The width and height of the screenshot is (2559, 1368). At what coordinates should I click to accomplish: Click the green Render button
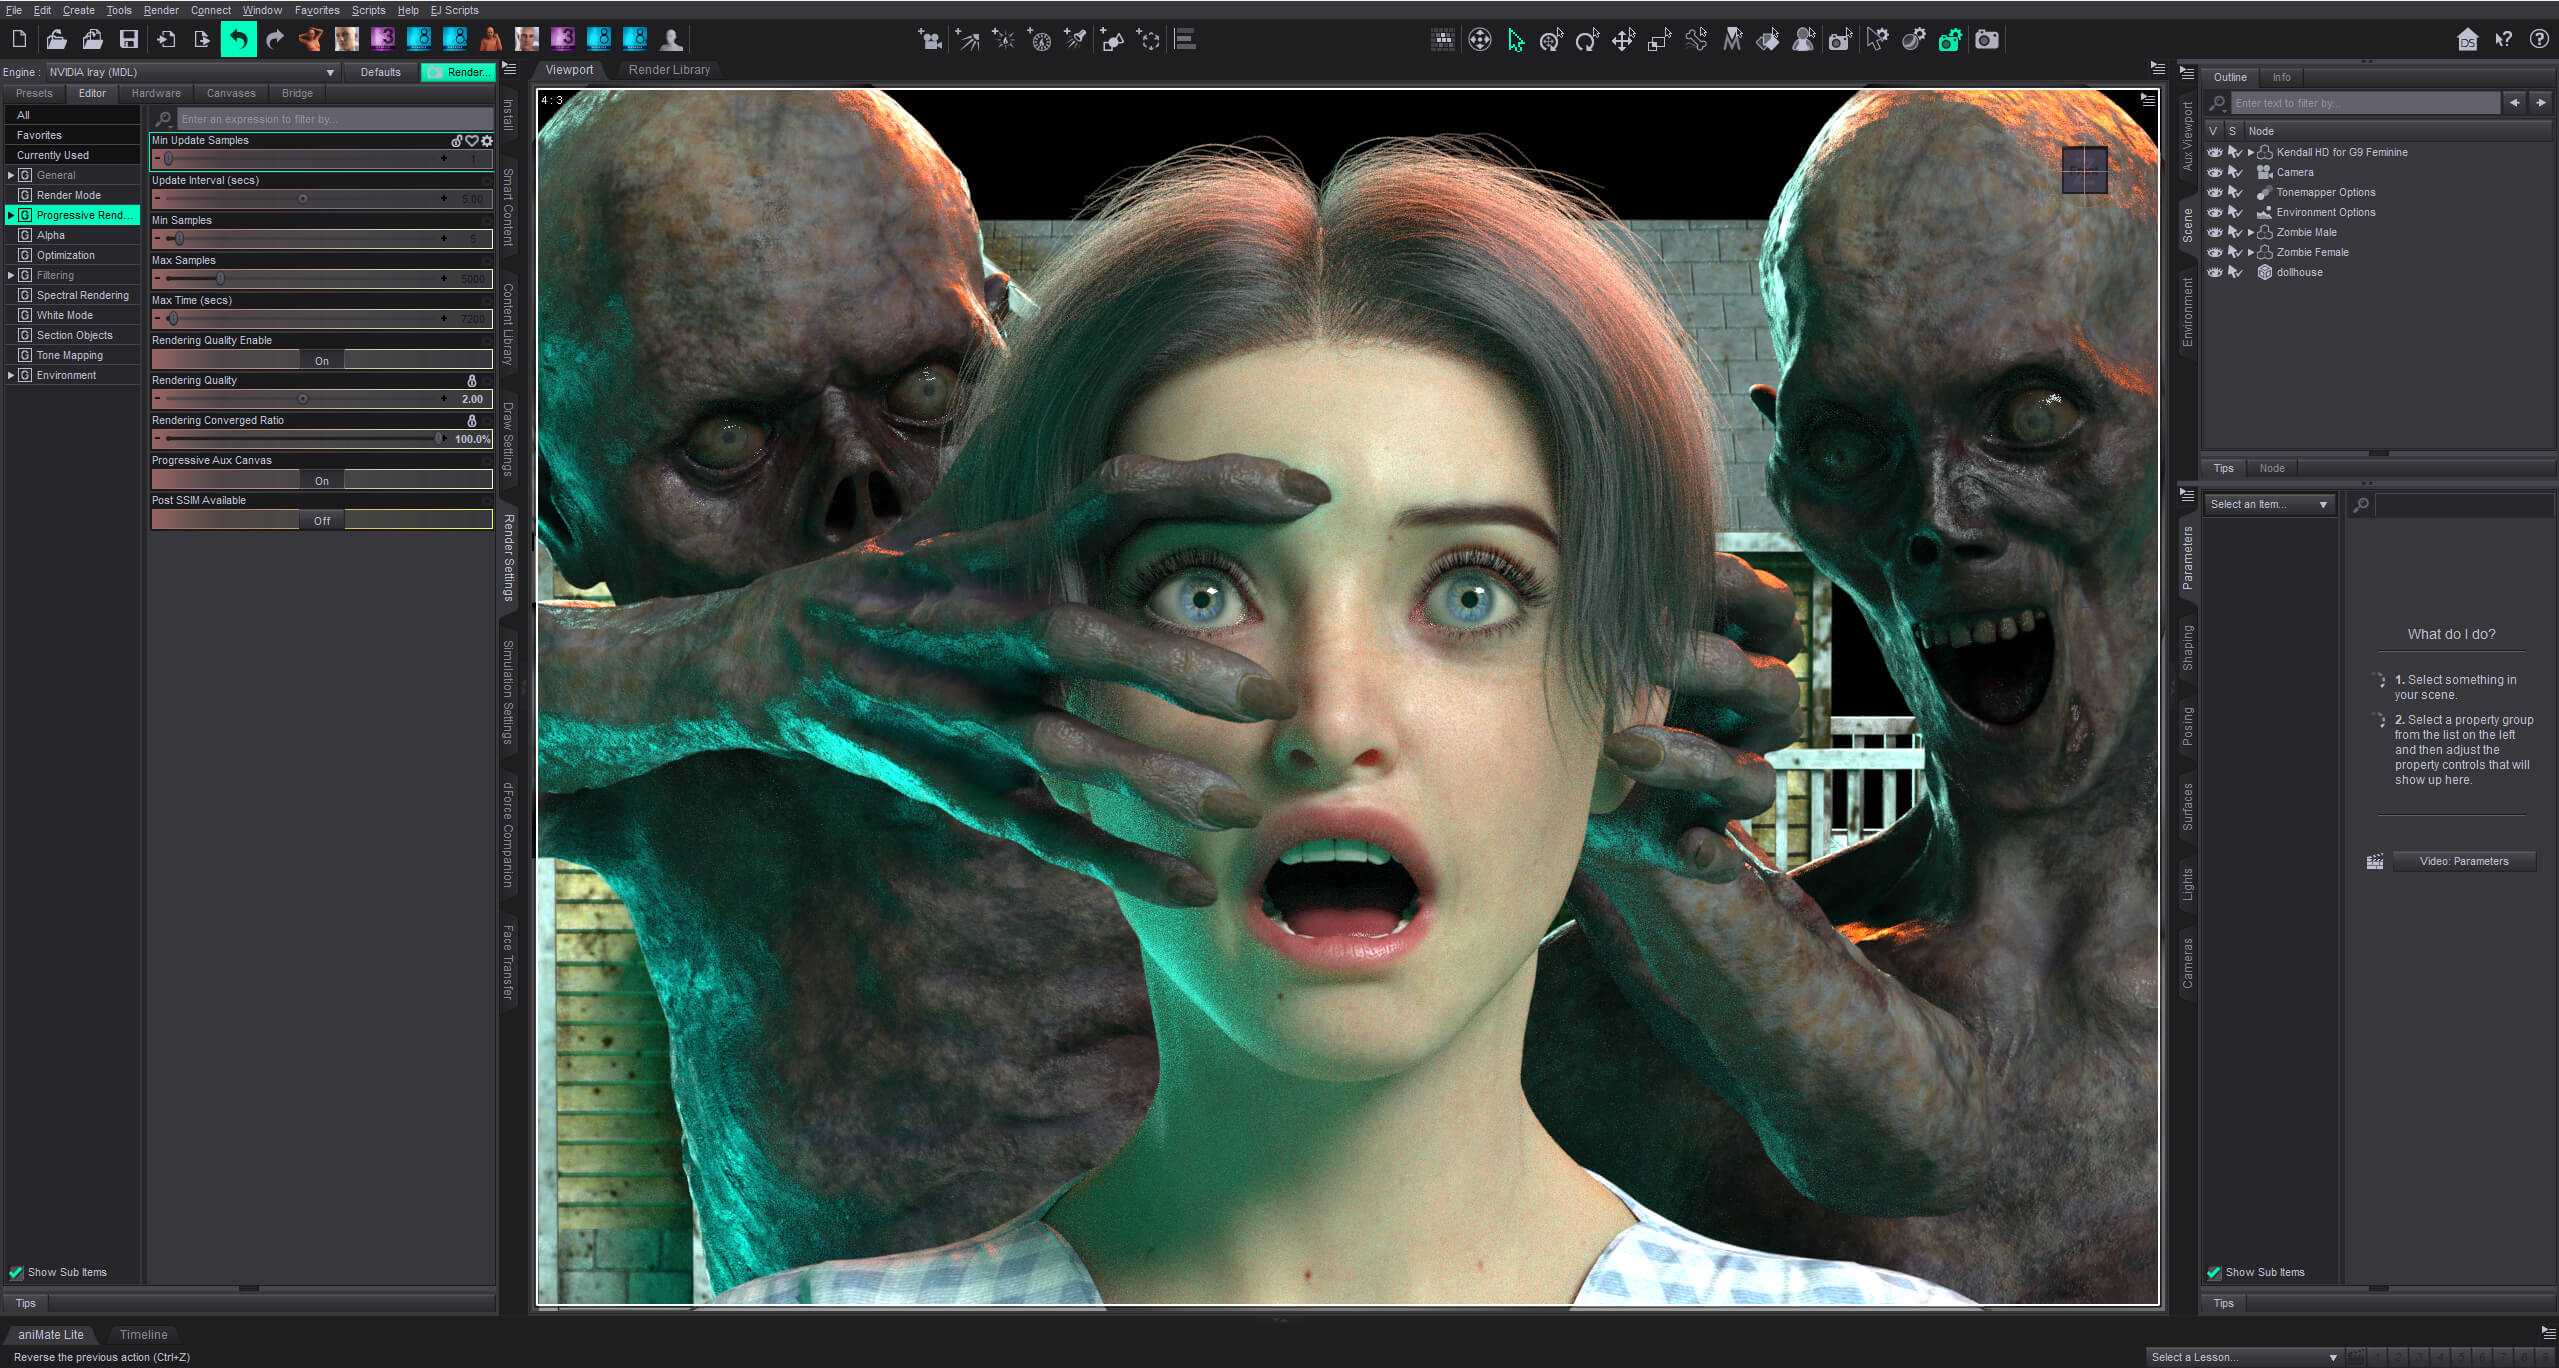[458, 72]
